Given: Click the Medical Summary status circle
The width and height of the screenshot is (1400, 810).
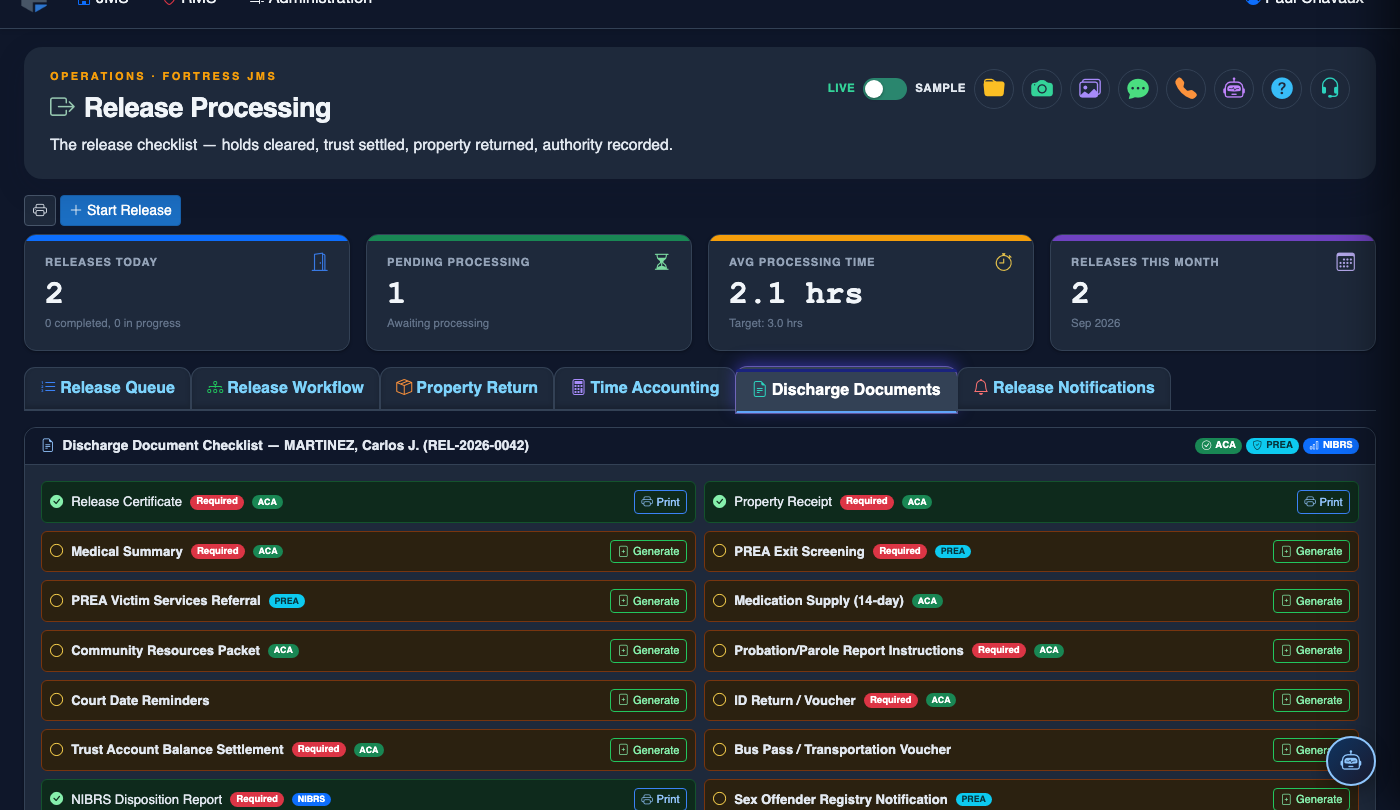Looking at the screenshot, I should point(57,551).
